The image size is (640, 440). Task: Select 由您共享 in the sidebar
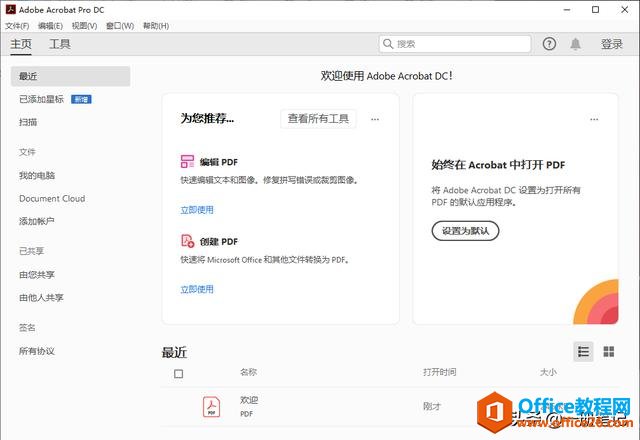[37, 275]
